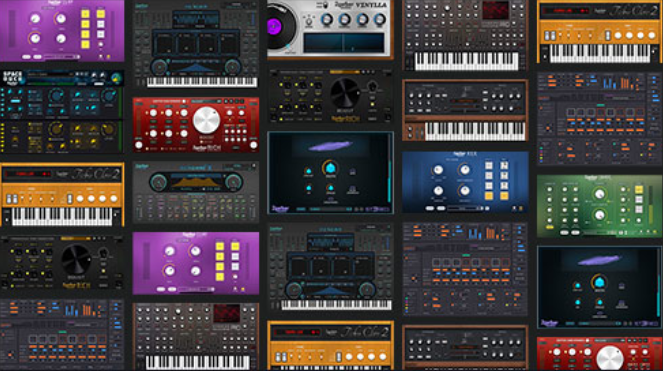Click the second white pill button on blue plugin
This screenshot has height=371, width=663.
(441, 208)
